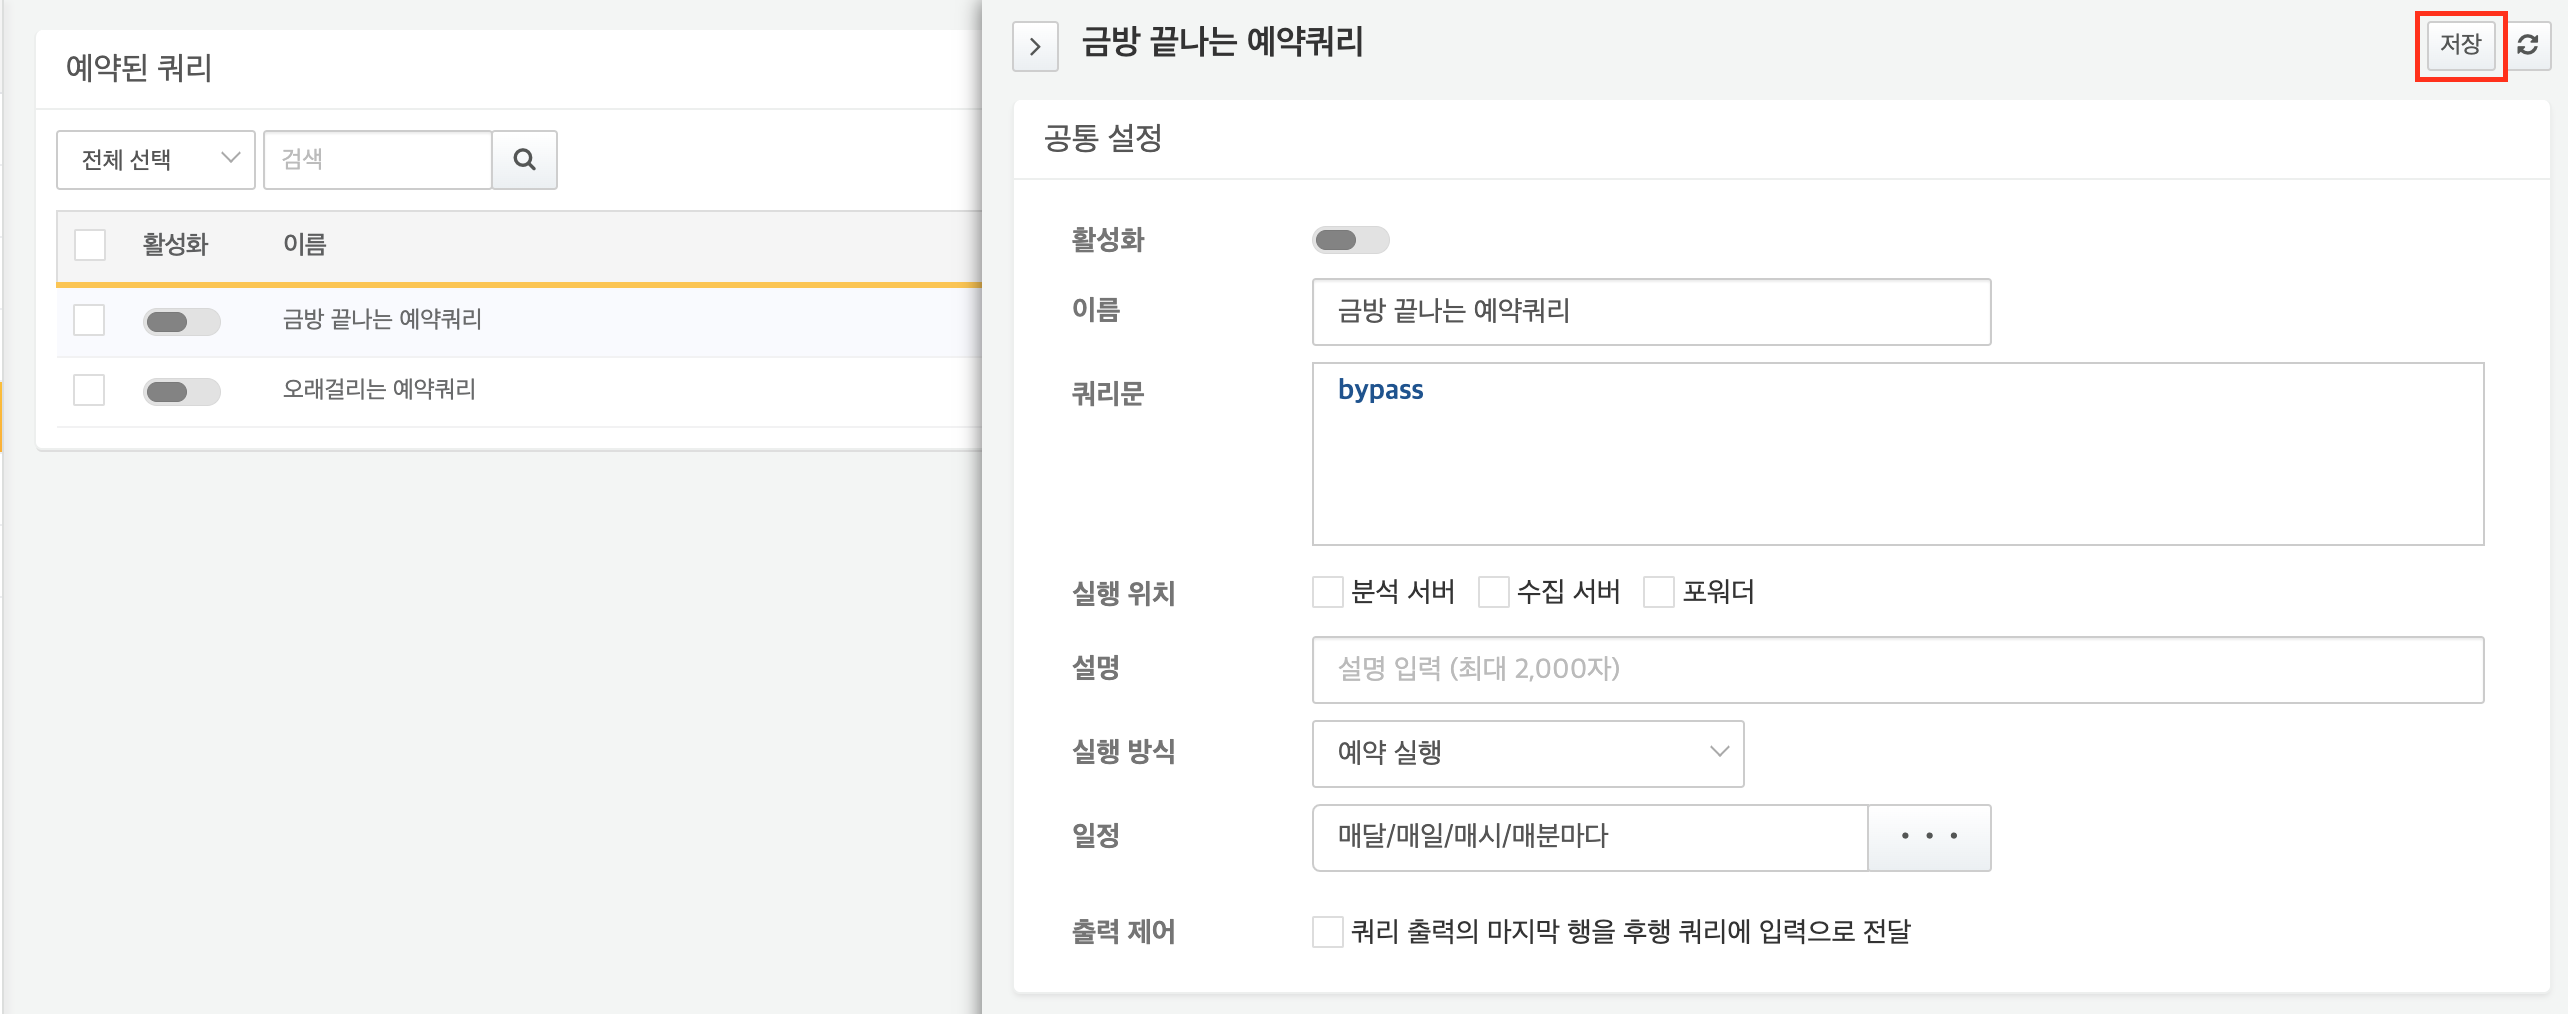Click the refresh icon next to 저장
Screen dimensions: 2568x1014
2527,45
